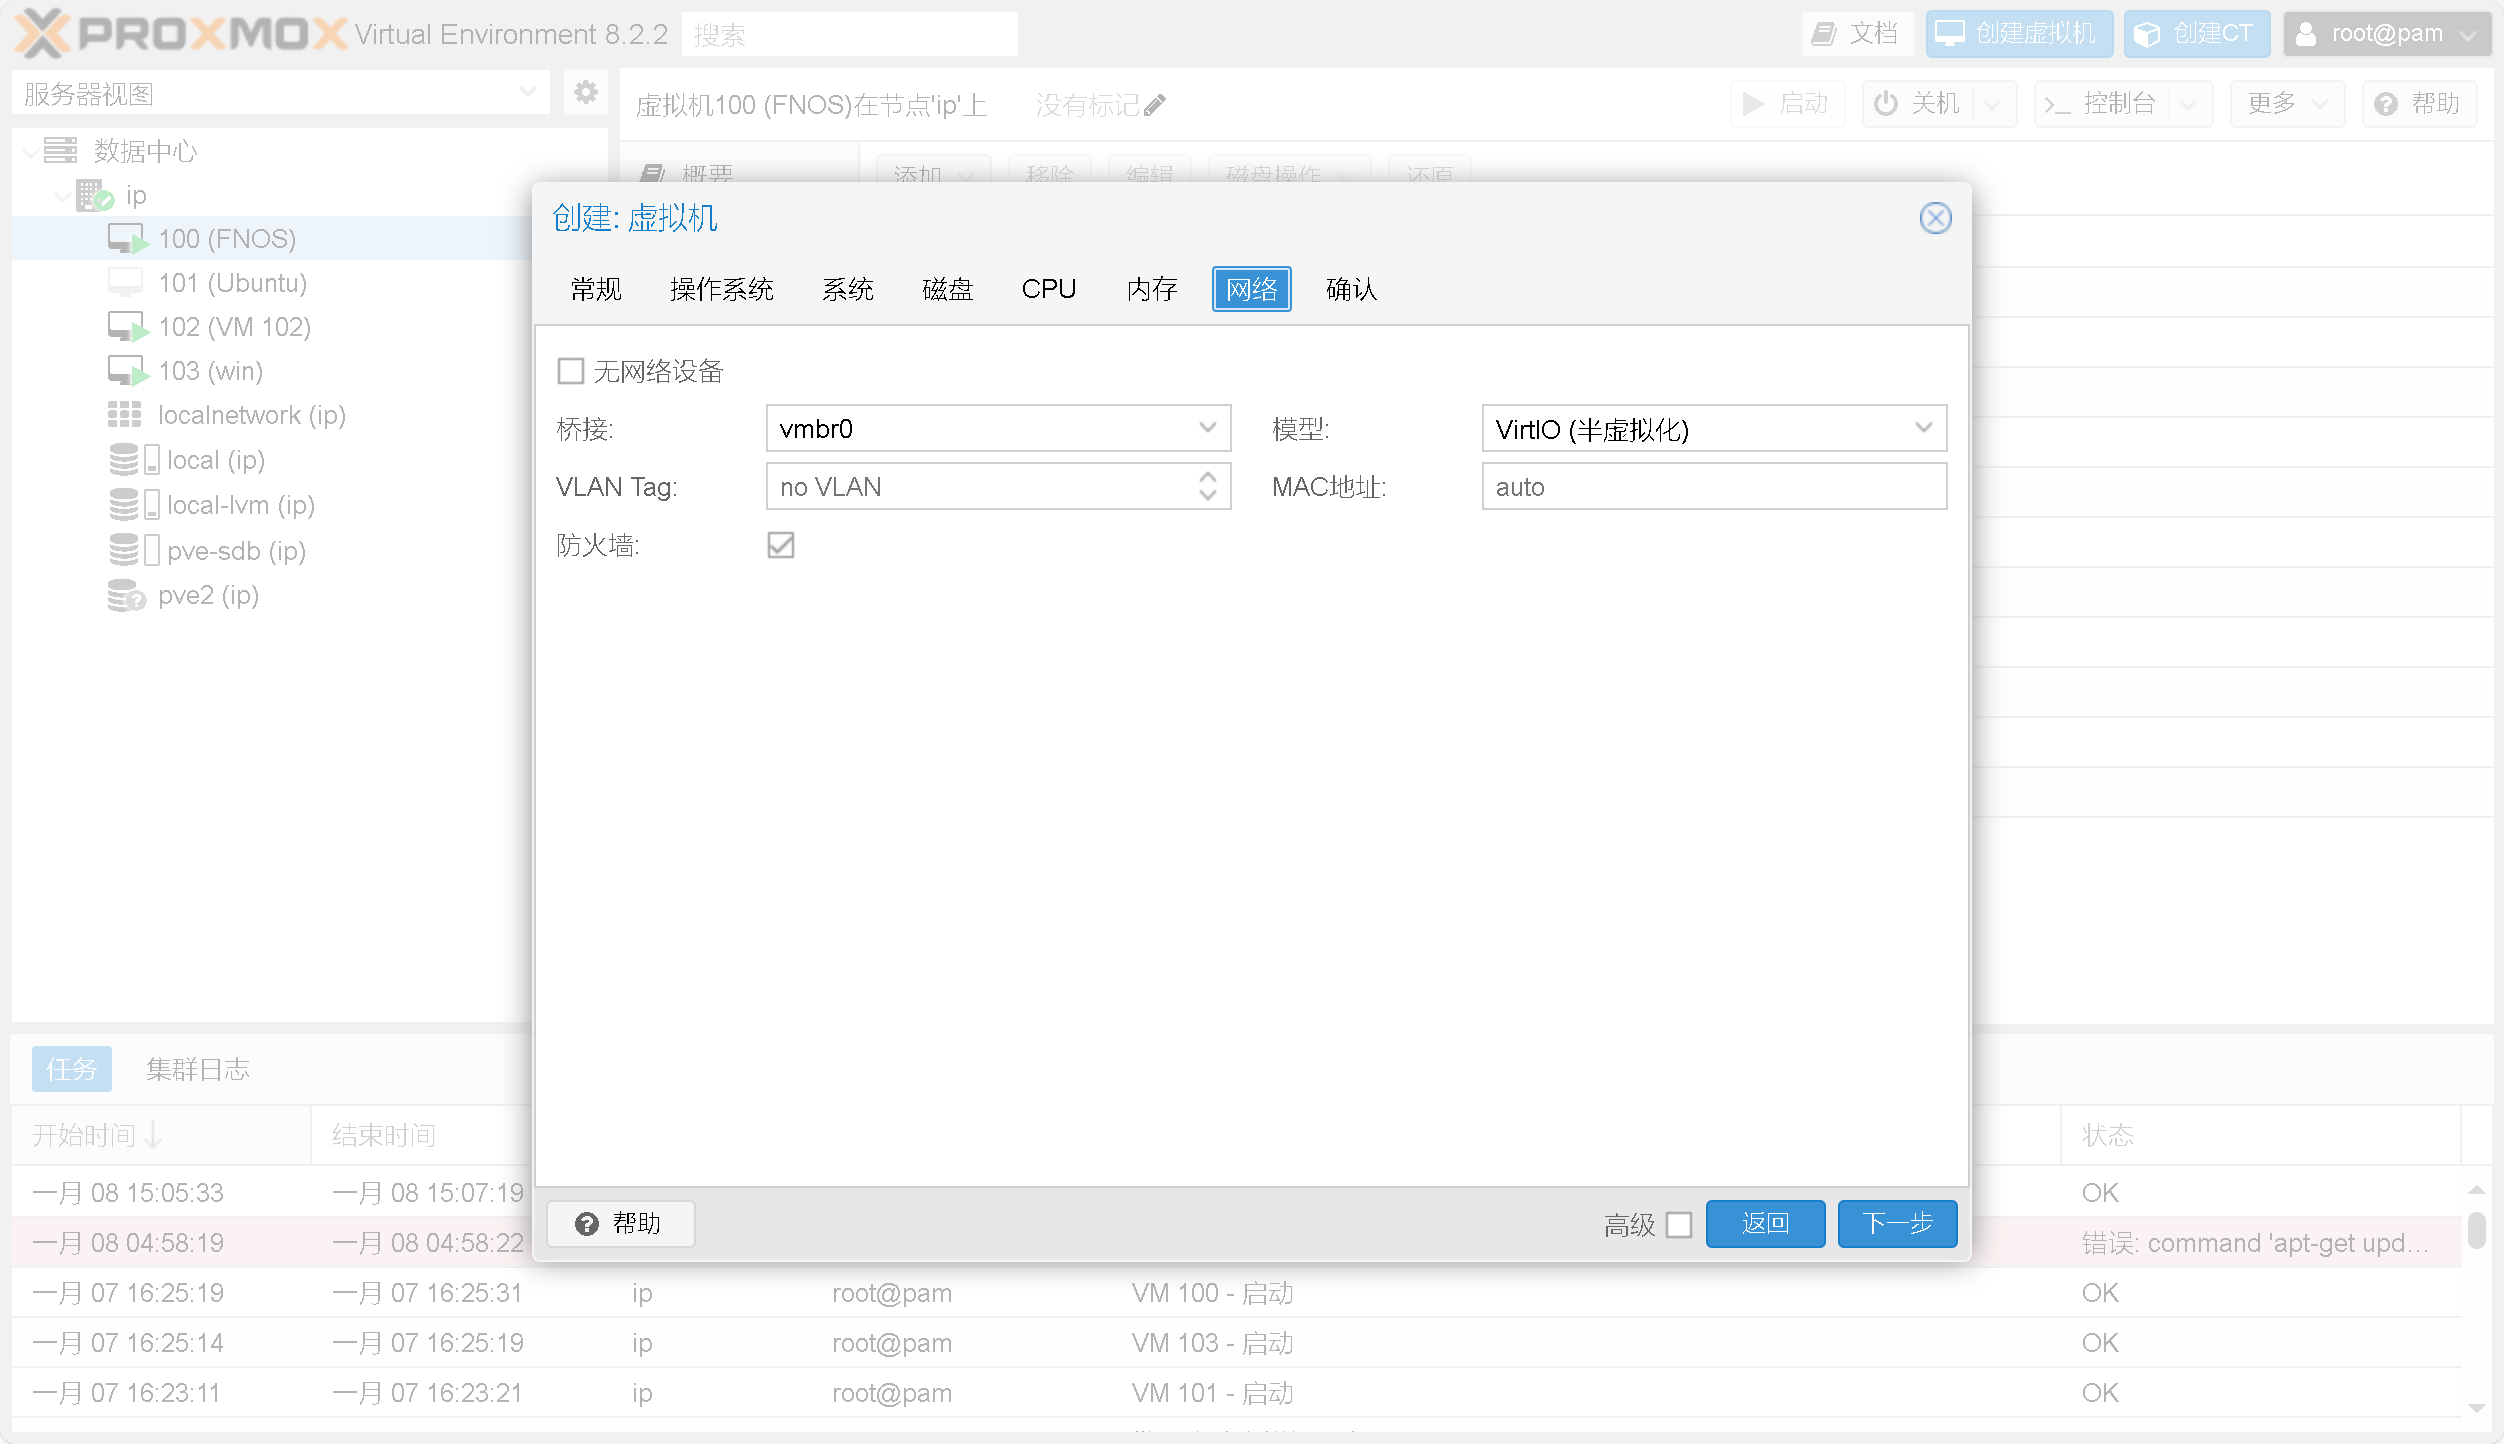Open the root@pam user menu dropdown

[2387, 34]
